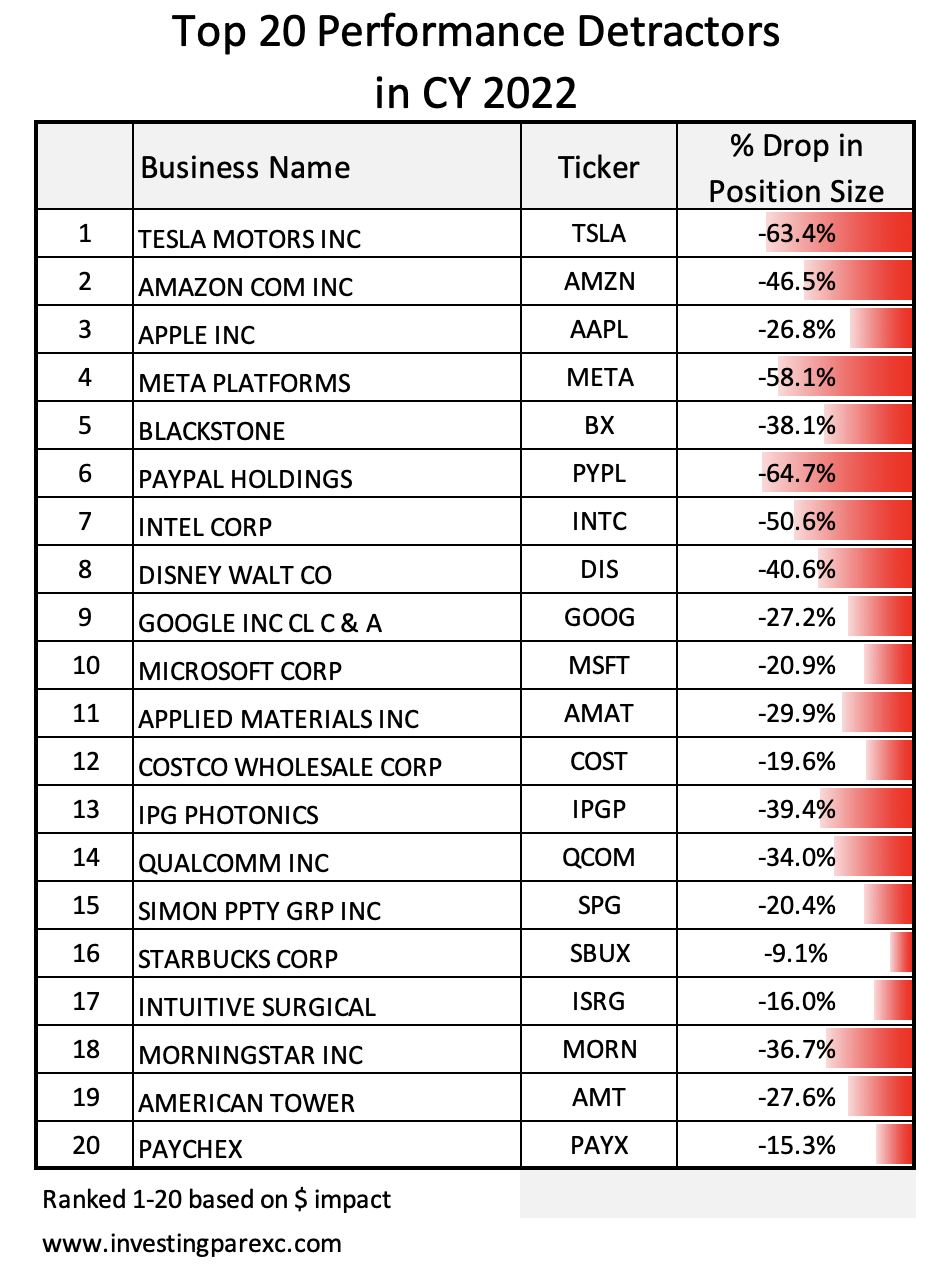This screenshot has width=952, height=1274.
Task: Click the -38.1% Blackstone value cell
Action: click(x=795, y=425)
